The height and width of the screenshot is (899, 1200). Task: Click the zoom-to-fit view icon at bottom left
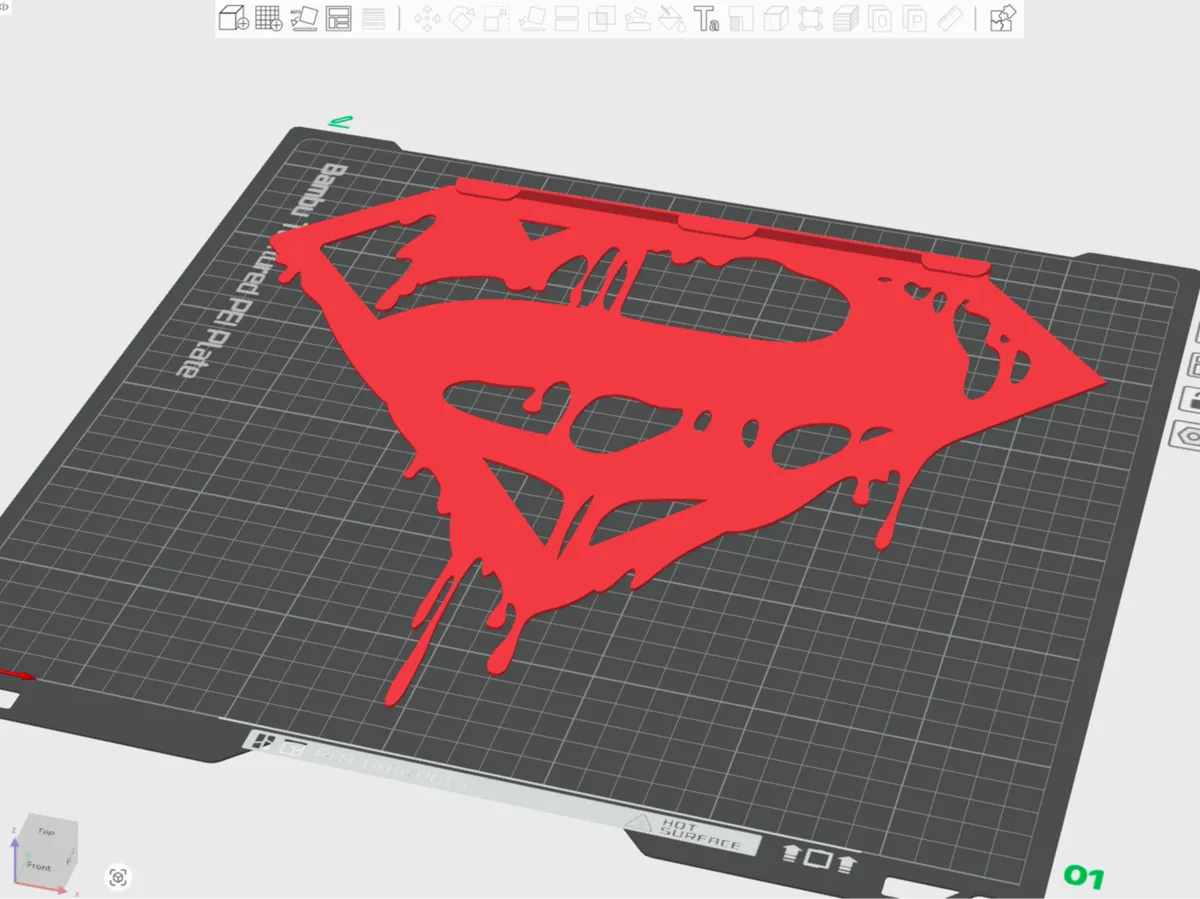[x=118, y=878]
